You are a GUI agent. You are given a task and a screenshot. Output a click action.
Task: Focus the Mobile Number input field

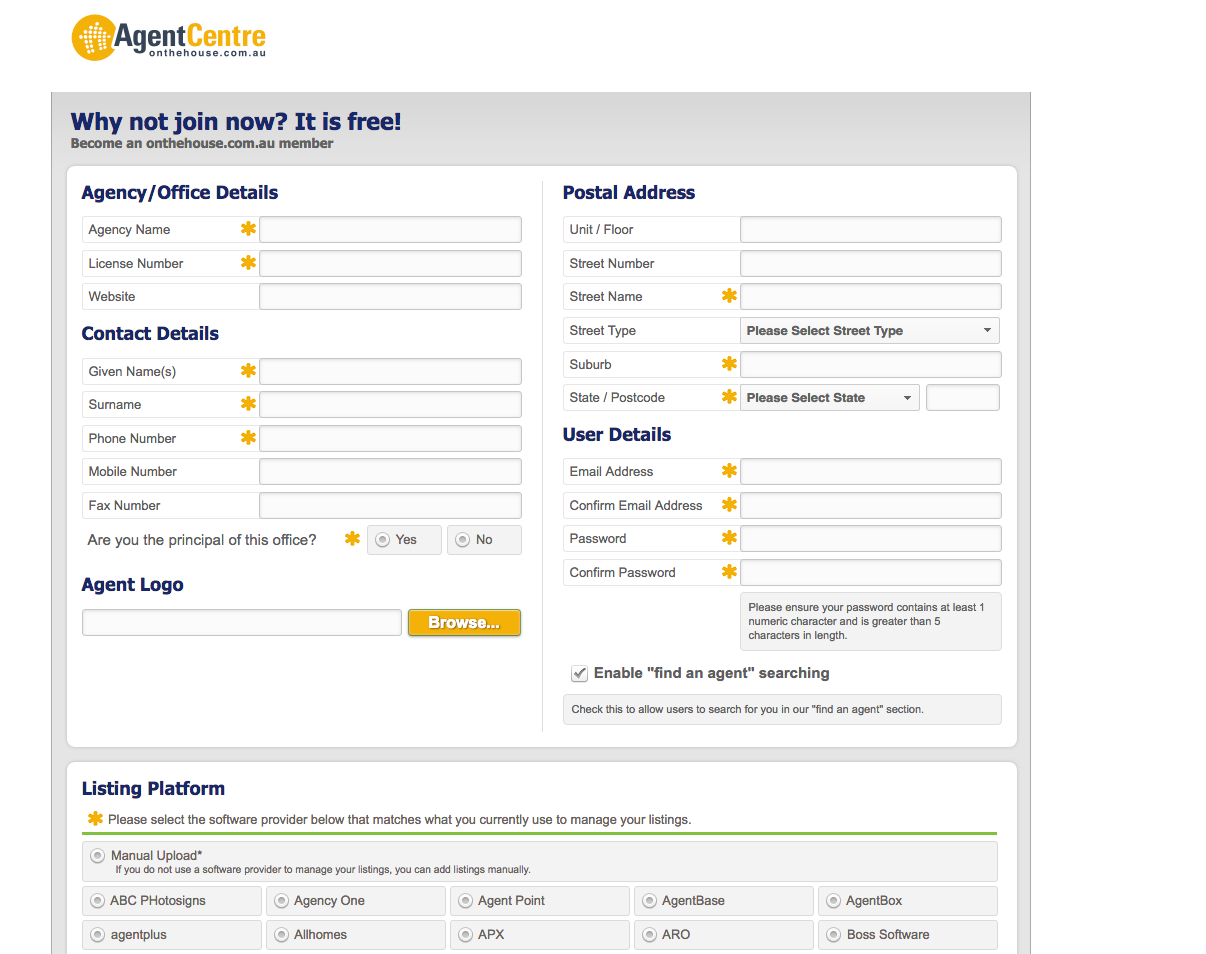click(x=390, y=472)
